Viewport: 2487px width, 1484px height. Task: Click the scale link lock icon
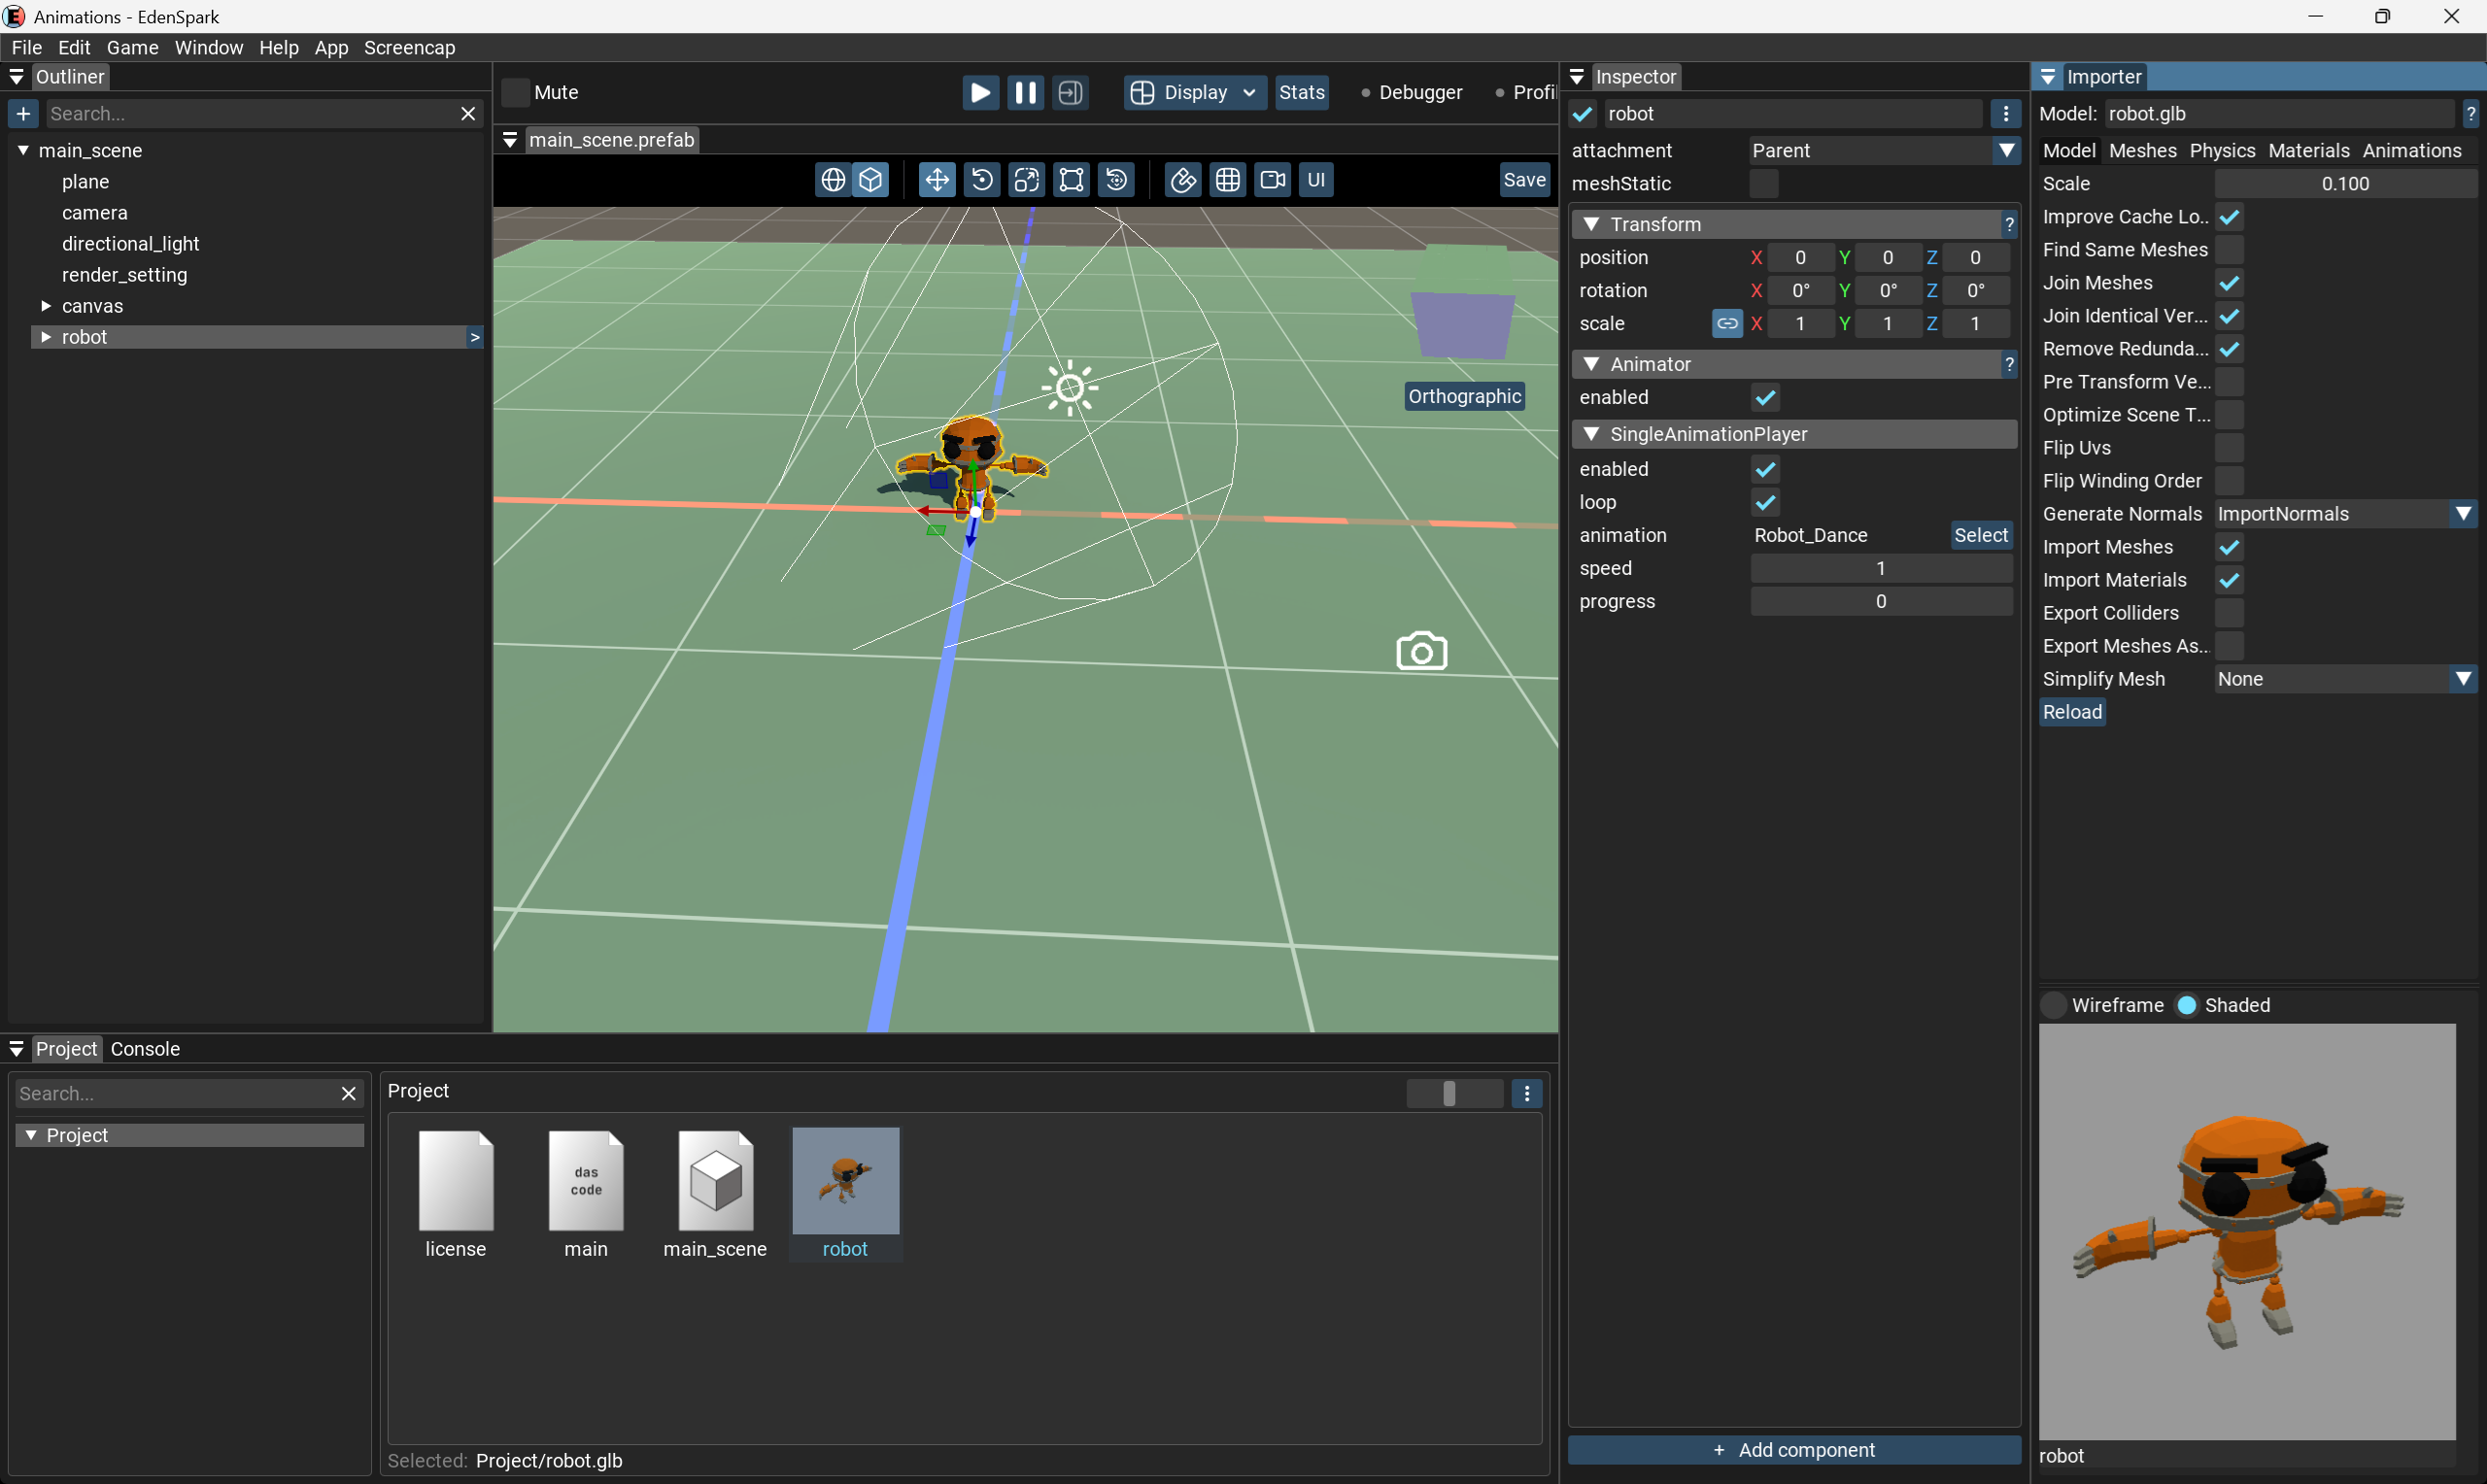coord(1727,324)
